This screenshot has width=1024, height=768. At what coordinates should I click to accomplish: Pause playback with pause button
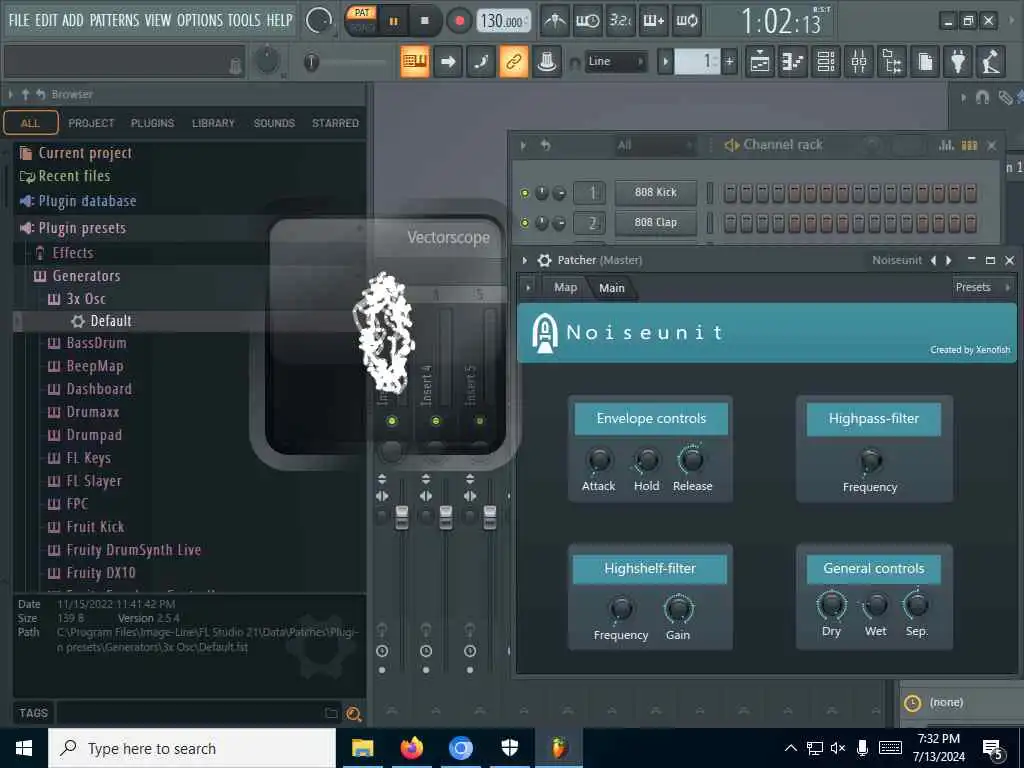tap(394, 21)
